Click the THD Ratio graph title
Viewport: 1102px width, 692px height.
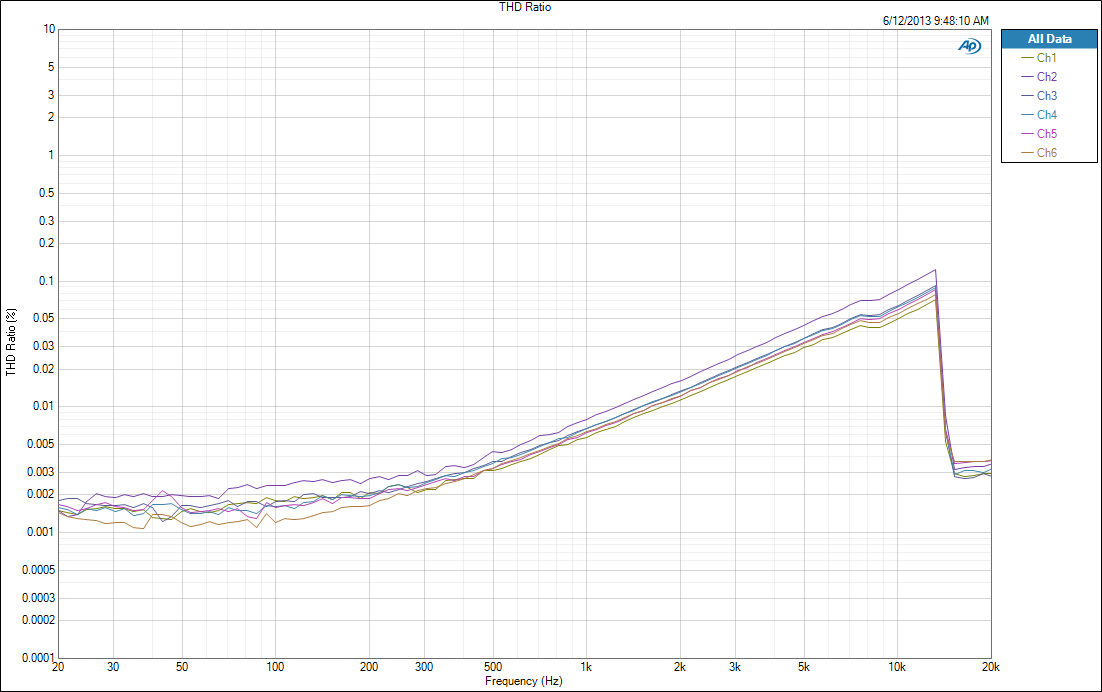pos(525,7)
